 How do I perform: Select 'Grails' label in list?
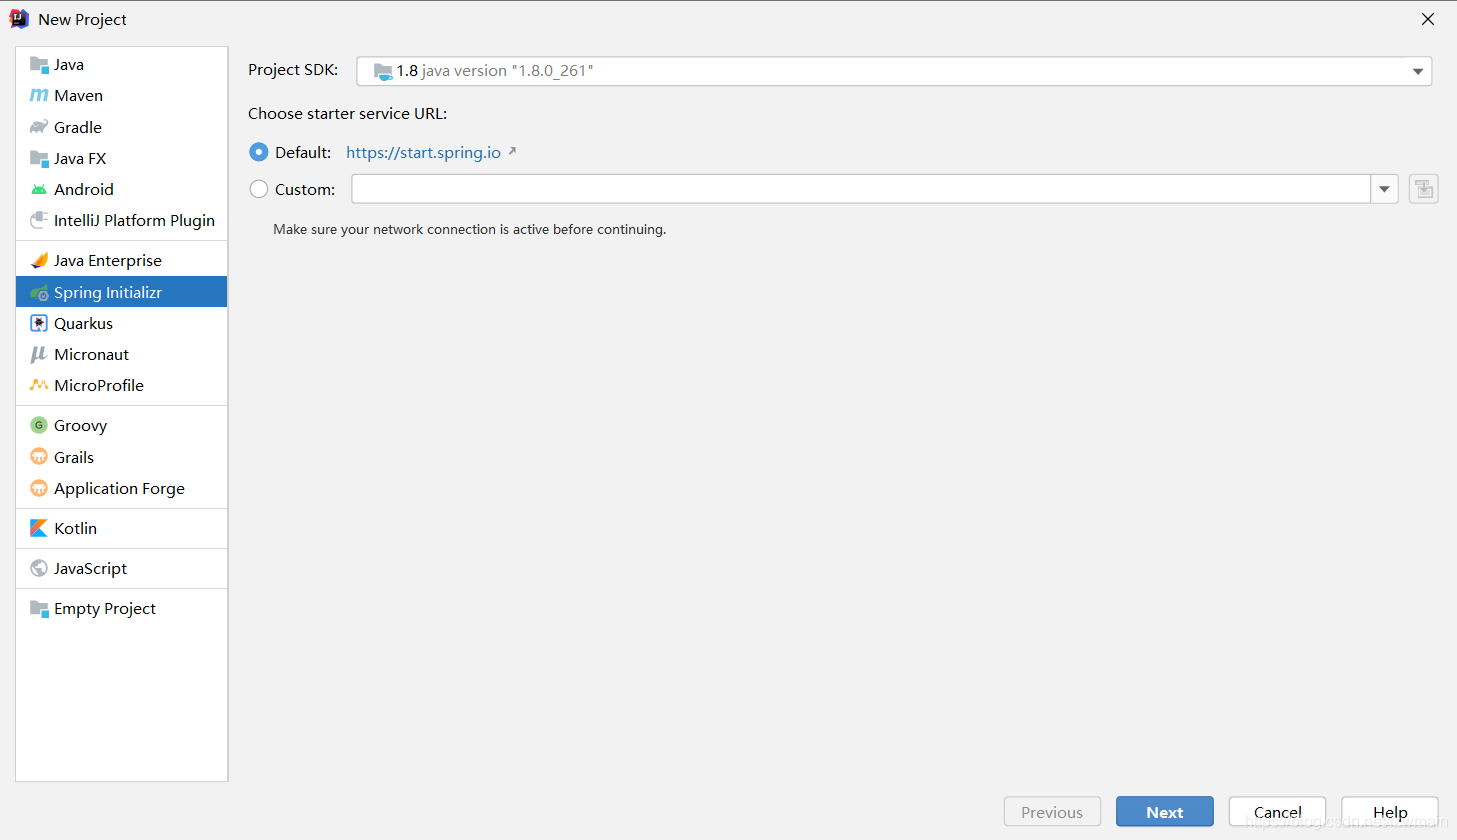point(74,458)
